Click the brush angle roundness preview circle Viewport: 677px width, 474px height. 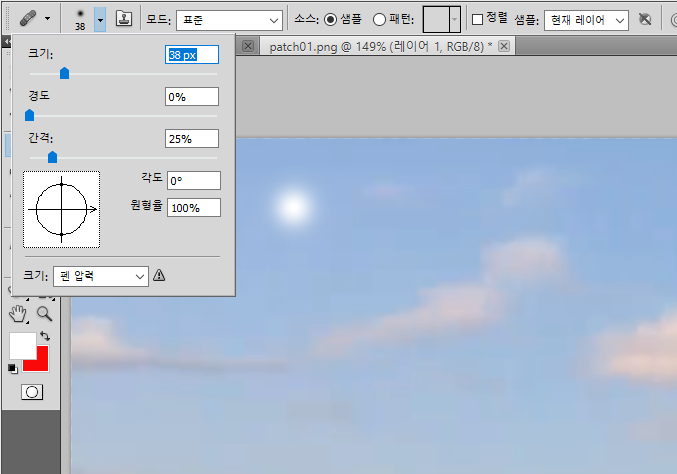[x=62, y=209]
